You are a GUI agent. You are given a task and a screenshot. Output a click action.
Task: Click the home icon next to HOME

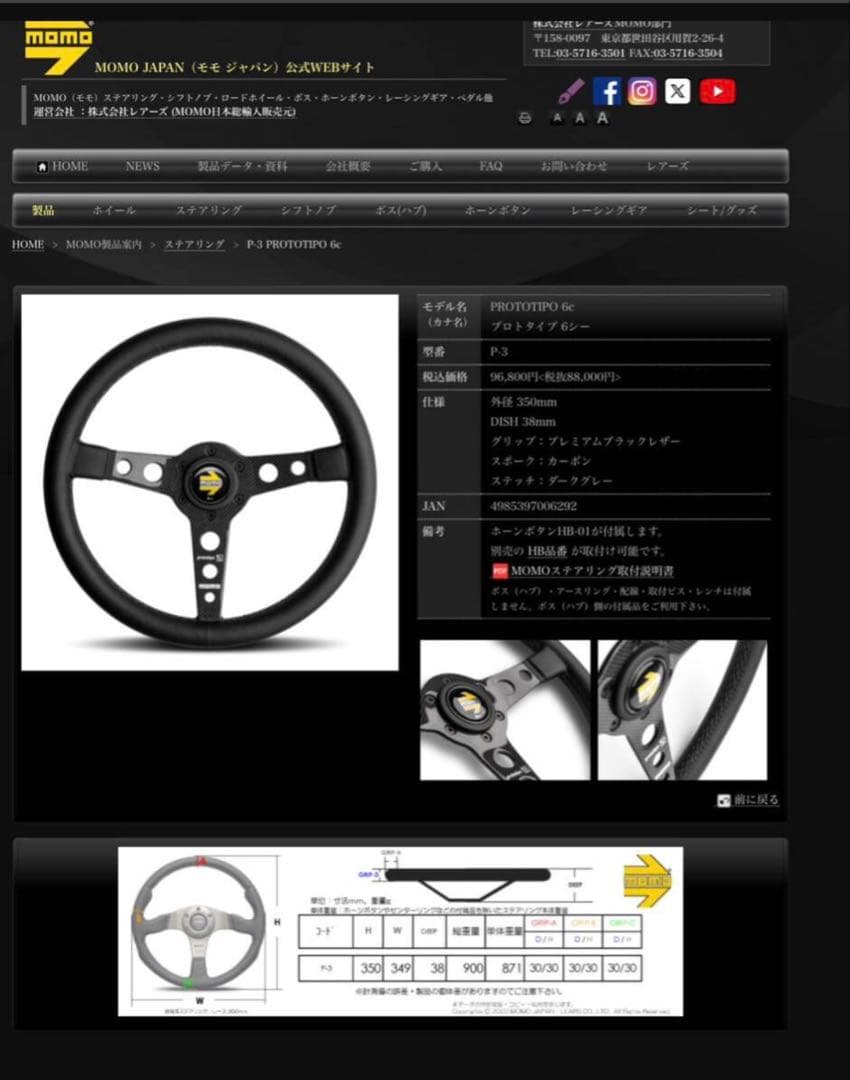point(41,165)
